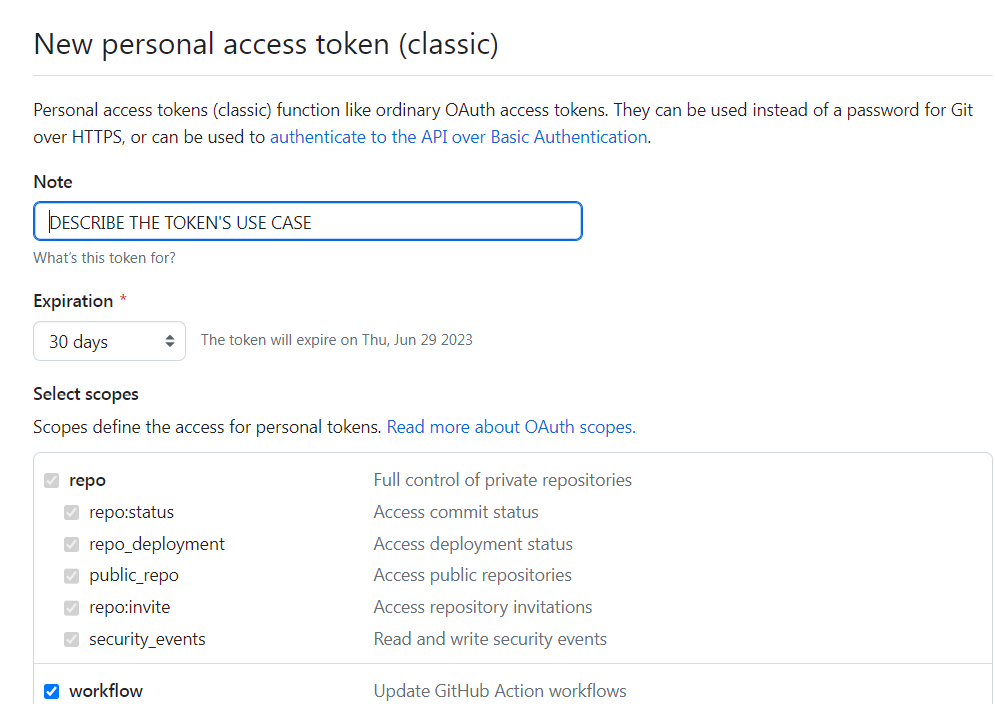This screenshot has width=995, height=704.
Task: Click the Note input field
Action: point(308,222)
